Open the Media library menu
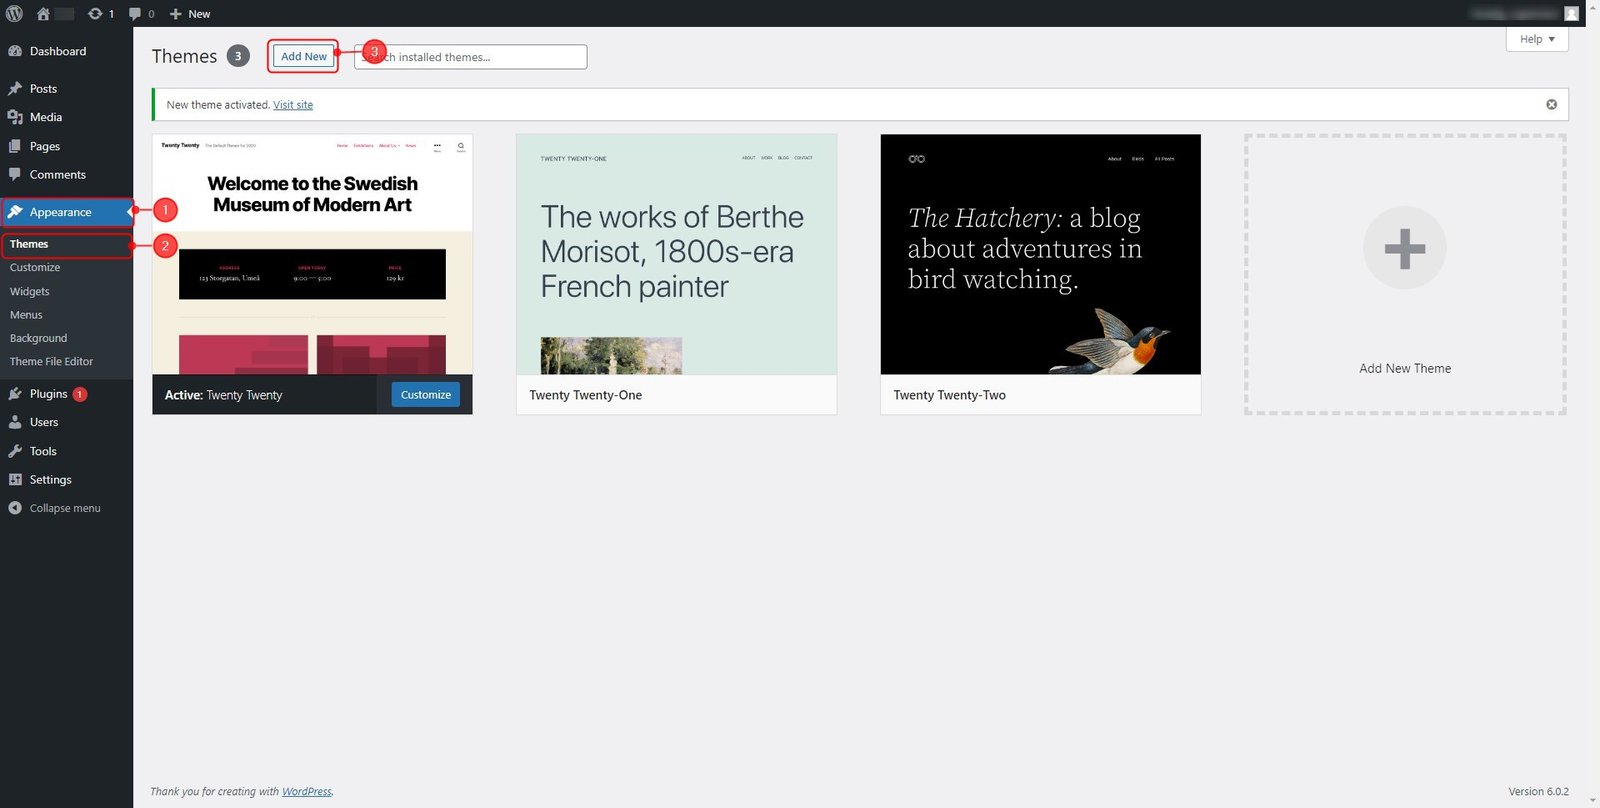This screenshot has width=1600, height=808. (66, 117)
